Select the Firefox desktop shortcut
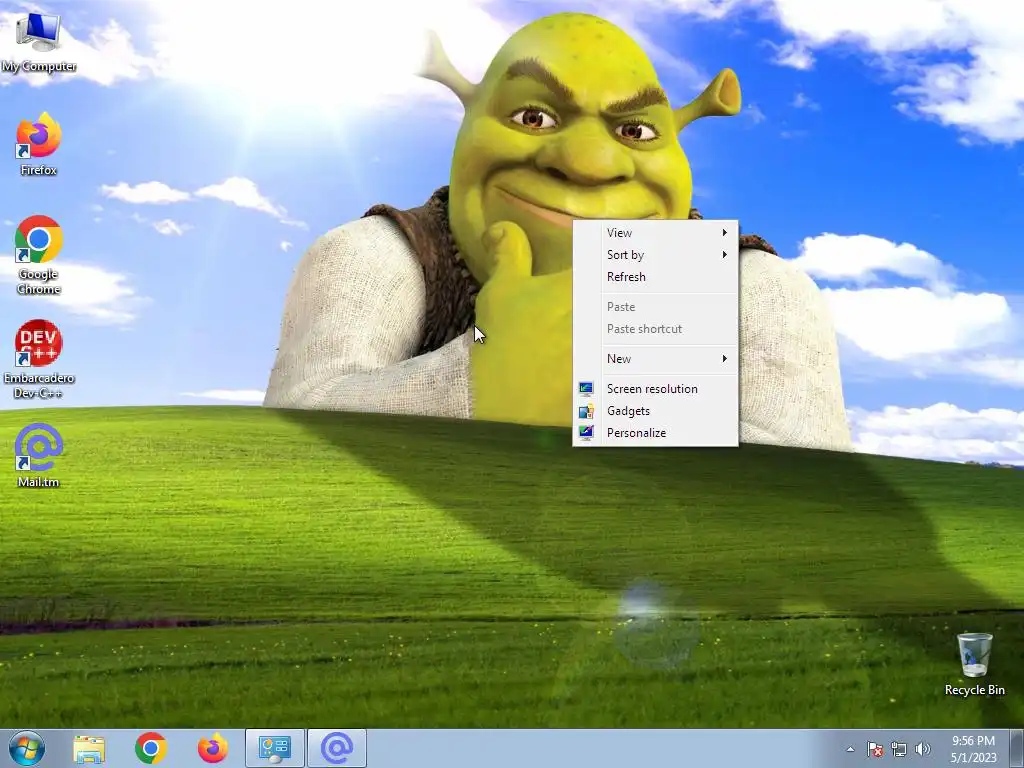This screenshot has height=768, width=1024. point(39,144)
